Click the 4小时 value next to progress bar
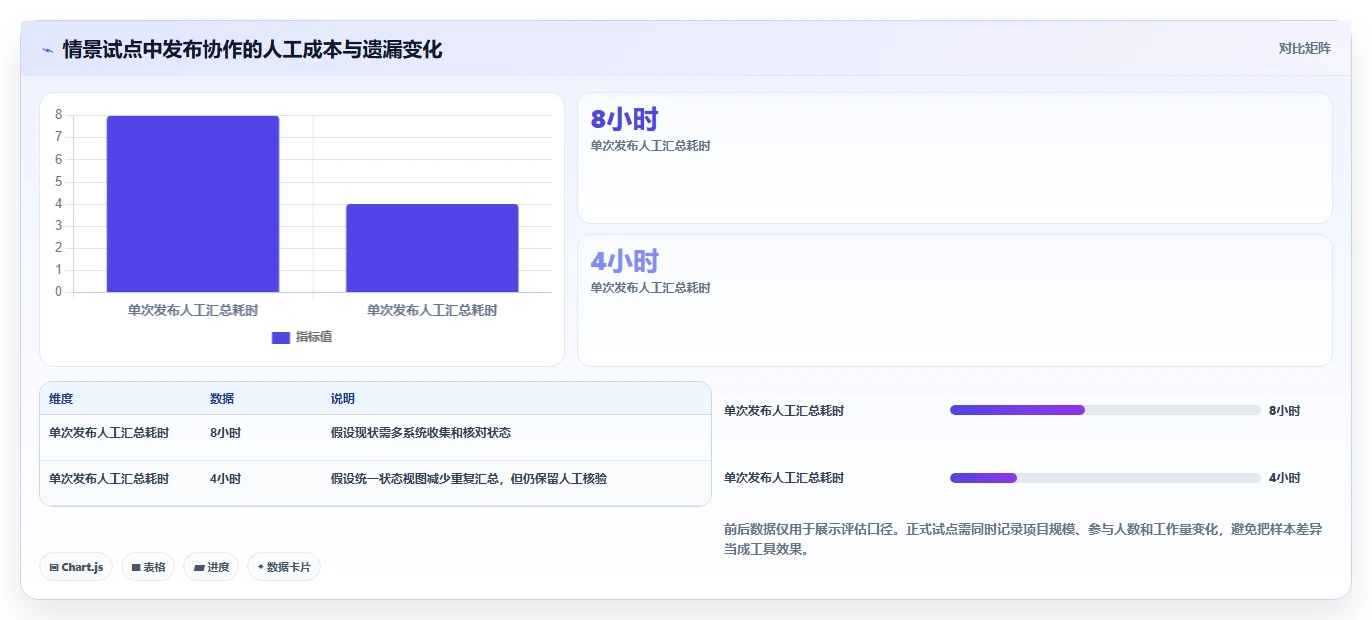The height and width of the screenshot is (620, 1372). coord(1285,478)
